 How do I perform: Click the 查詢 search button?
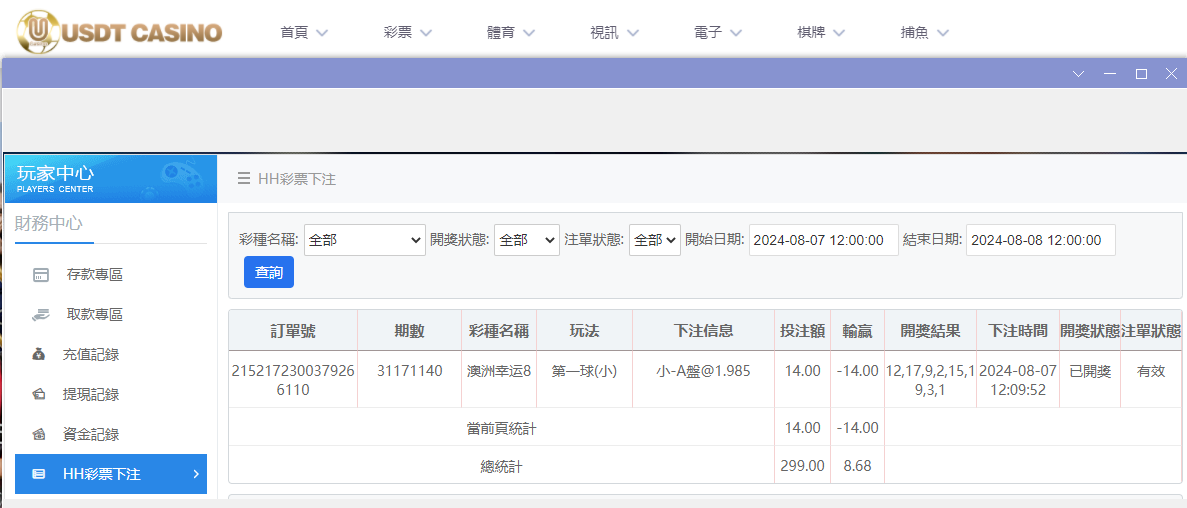click(x=269, y=272)
